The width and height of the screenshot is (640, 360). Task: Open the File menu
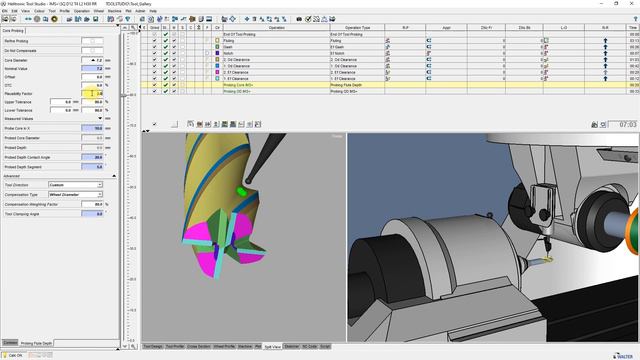4,11
